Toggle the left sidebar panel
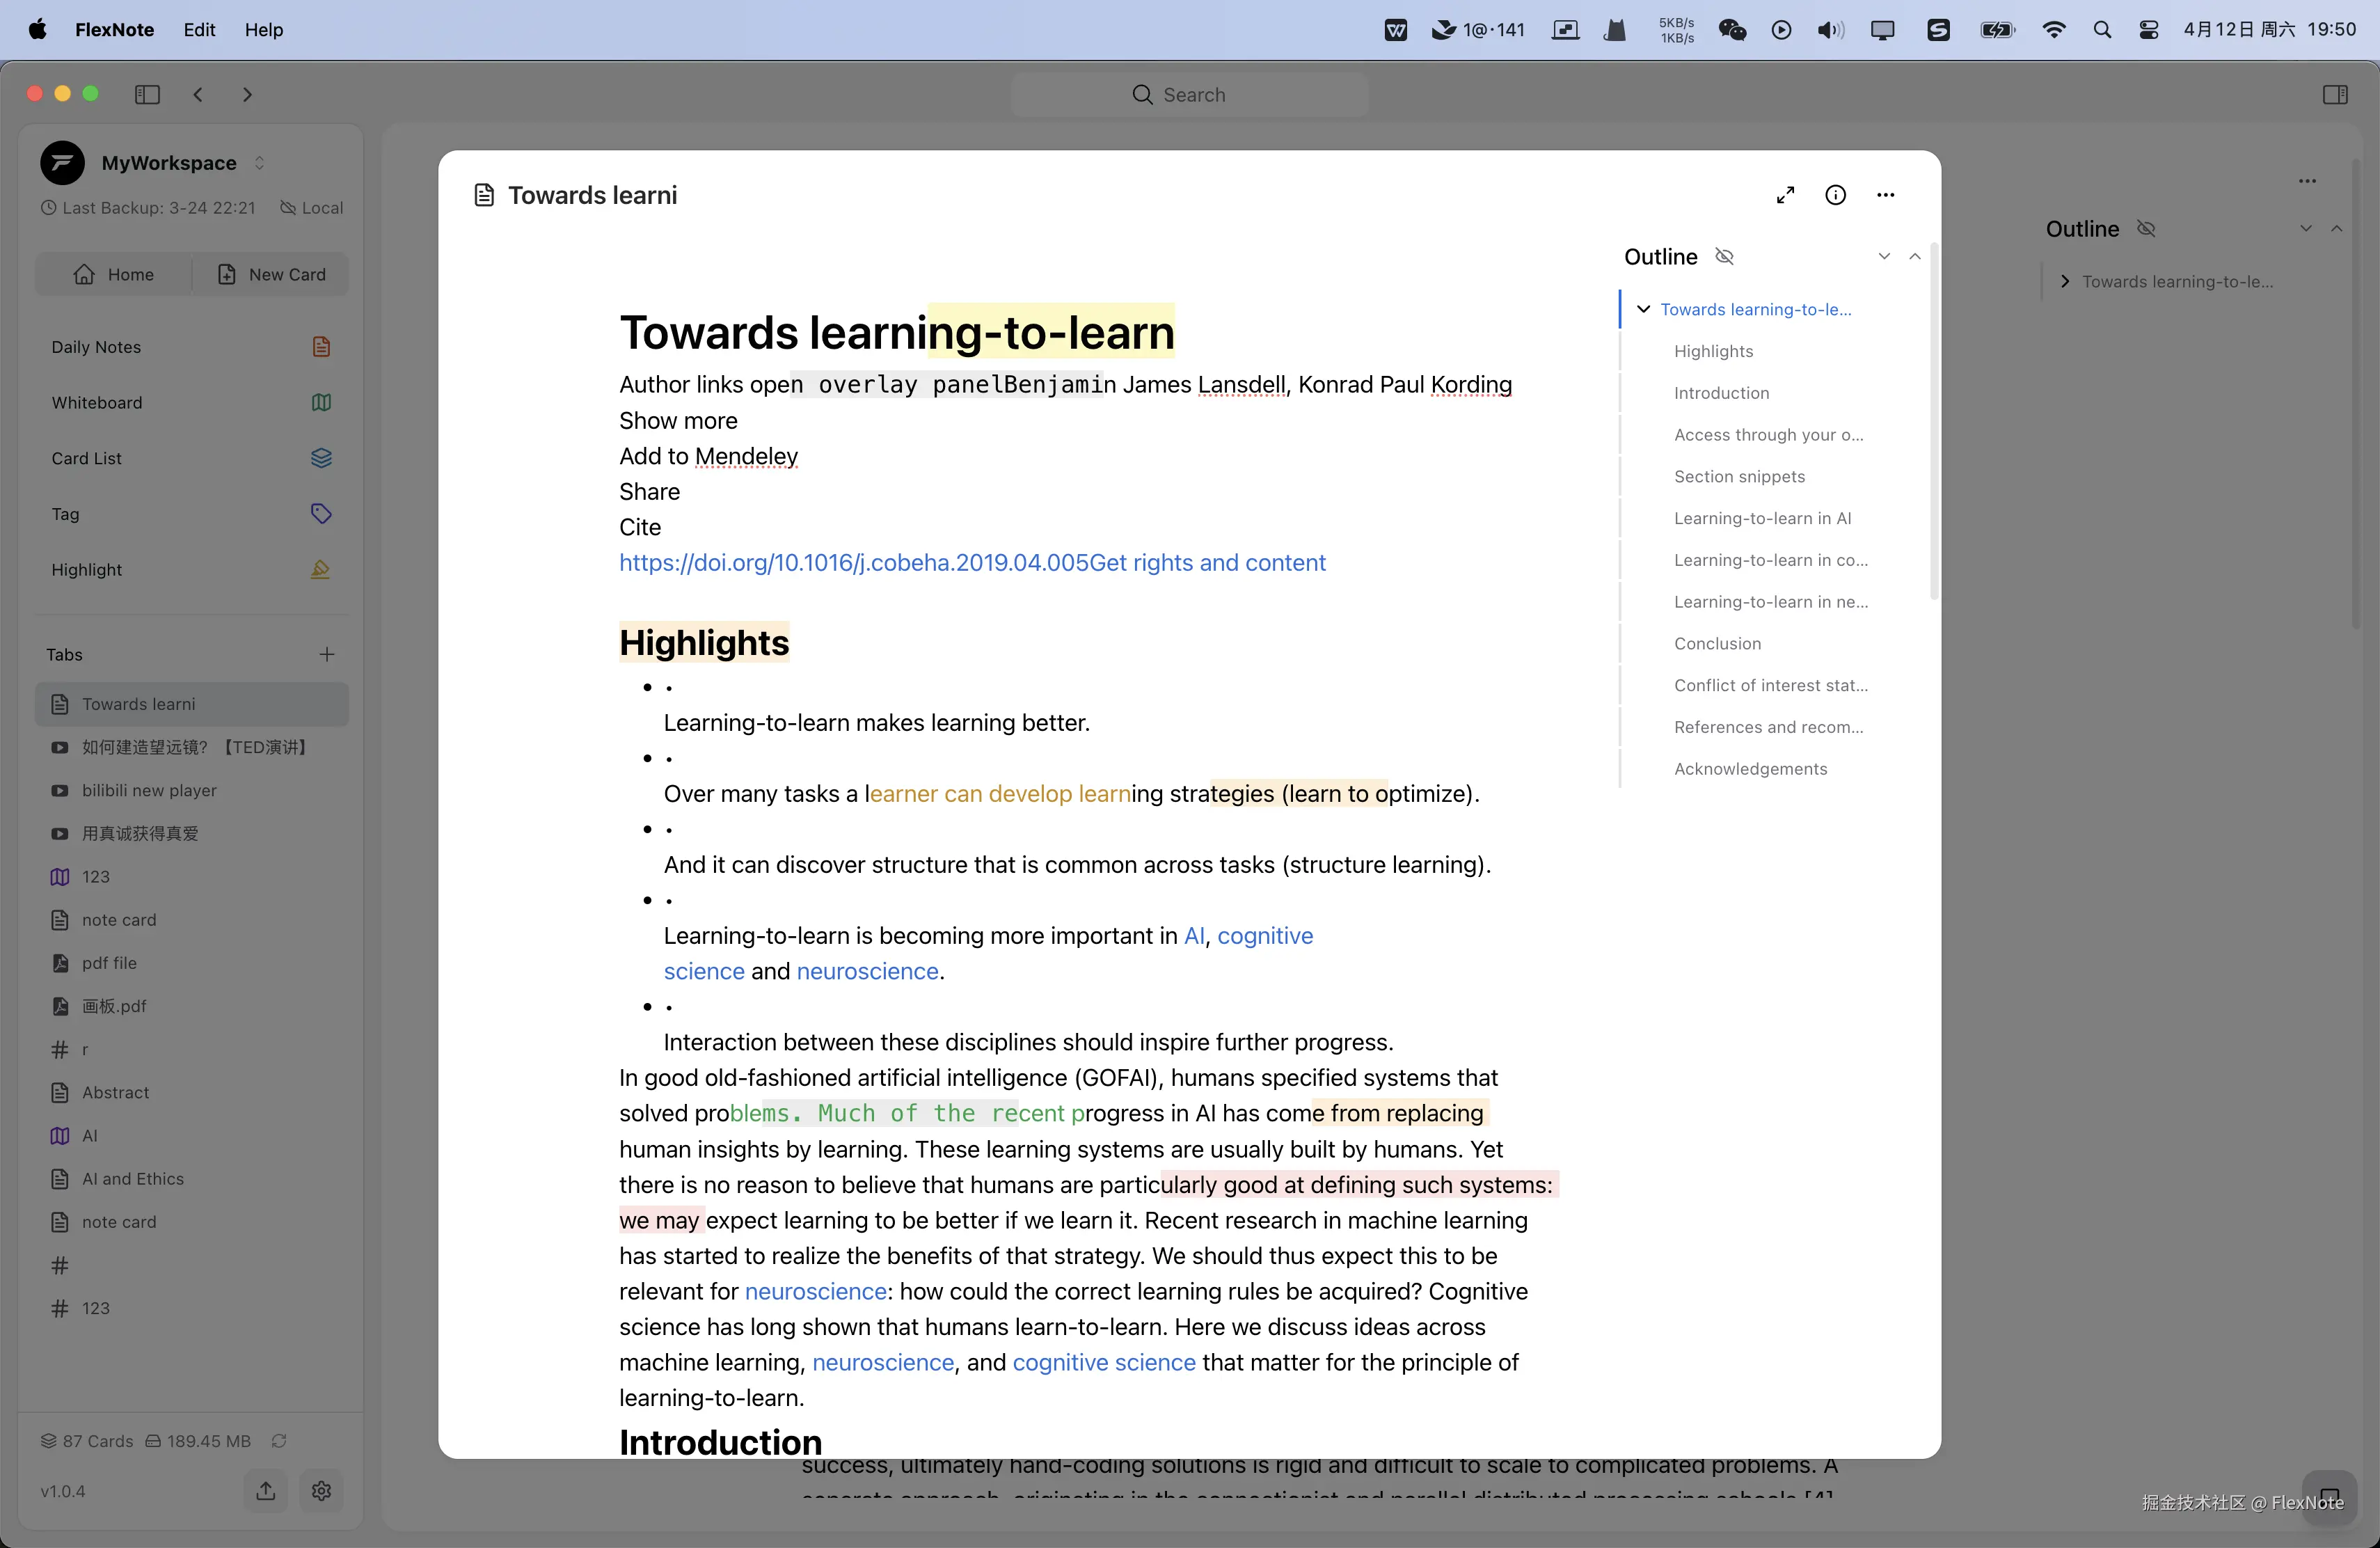Viewport: 2380px width, 1548px height. pyautogui.click(x=147, y=94)
